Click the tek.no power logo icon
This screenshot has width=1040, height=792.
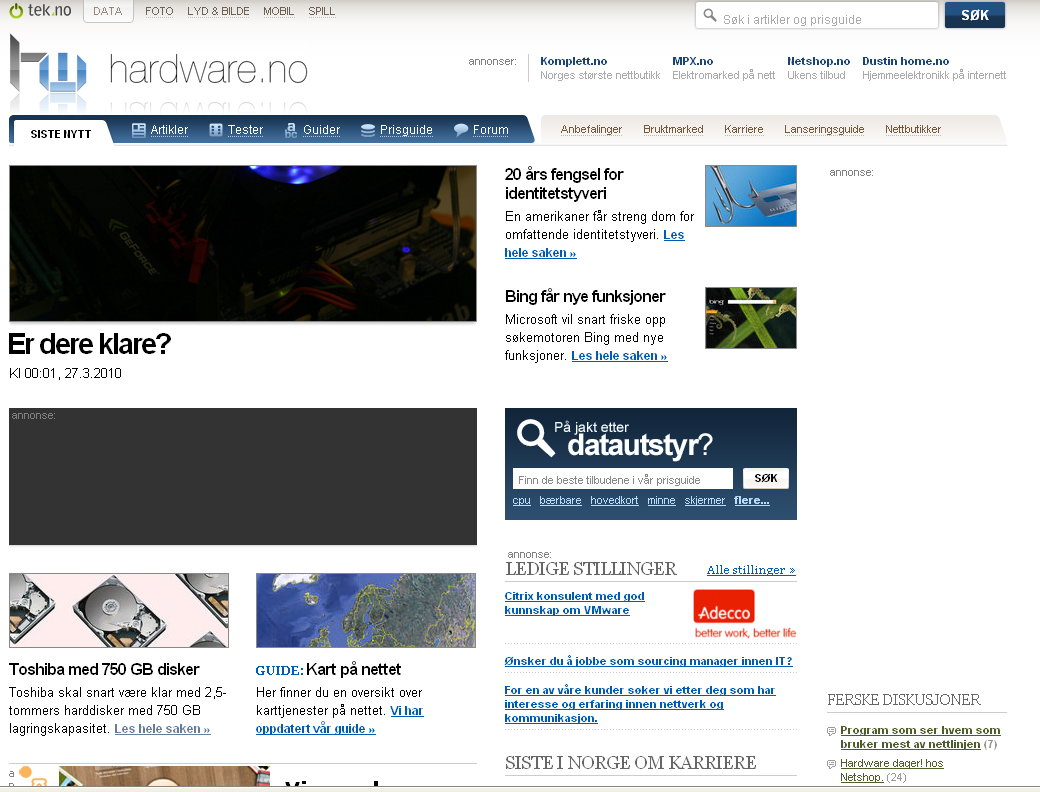coord(16,11)
